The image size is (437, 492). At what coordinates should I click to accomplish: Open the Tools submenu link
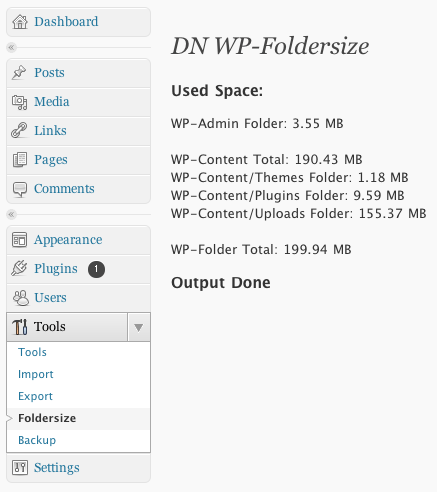coord(32,352)
